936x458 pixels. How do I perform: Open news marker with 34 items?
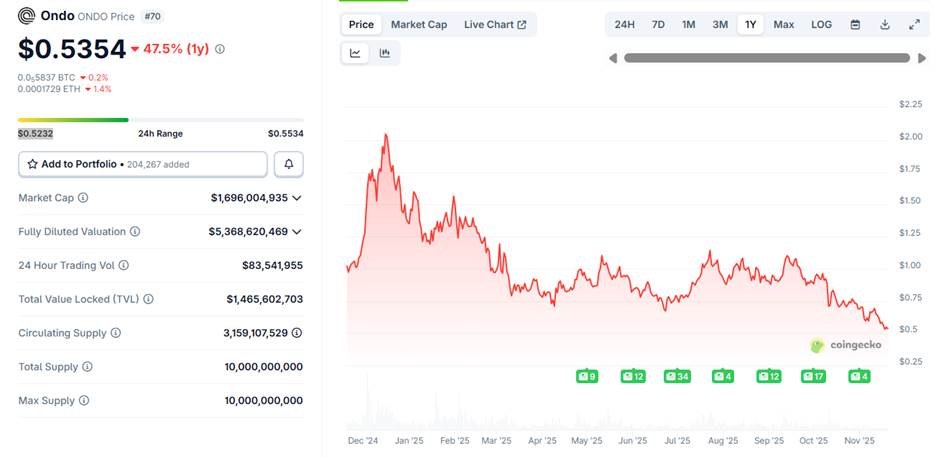pos(676,376)
